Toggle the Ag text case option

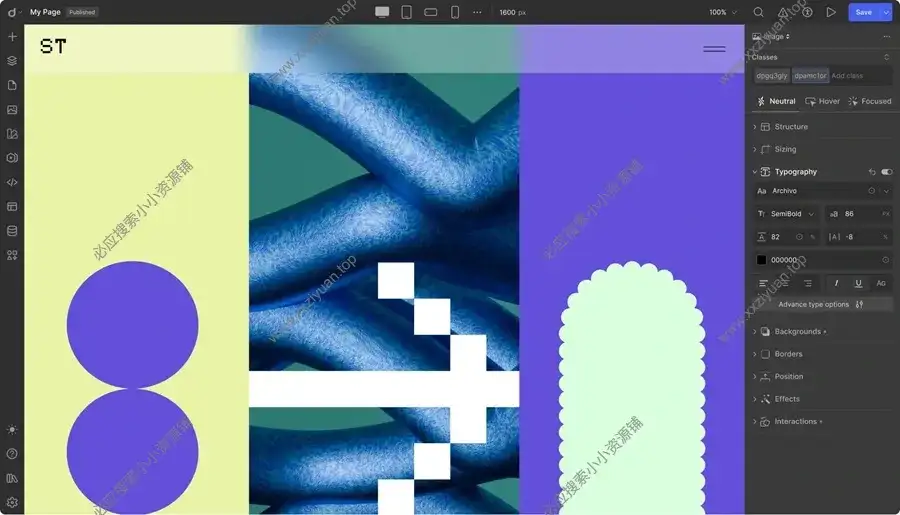[x=881, y=283]
